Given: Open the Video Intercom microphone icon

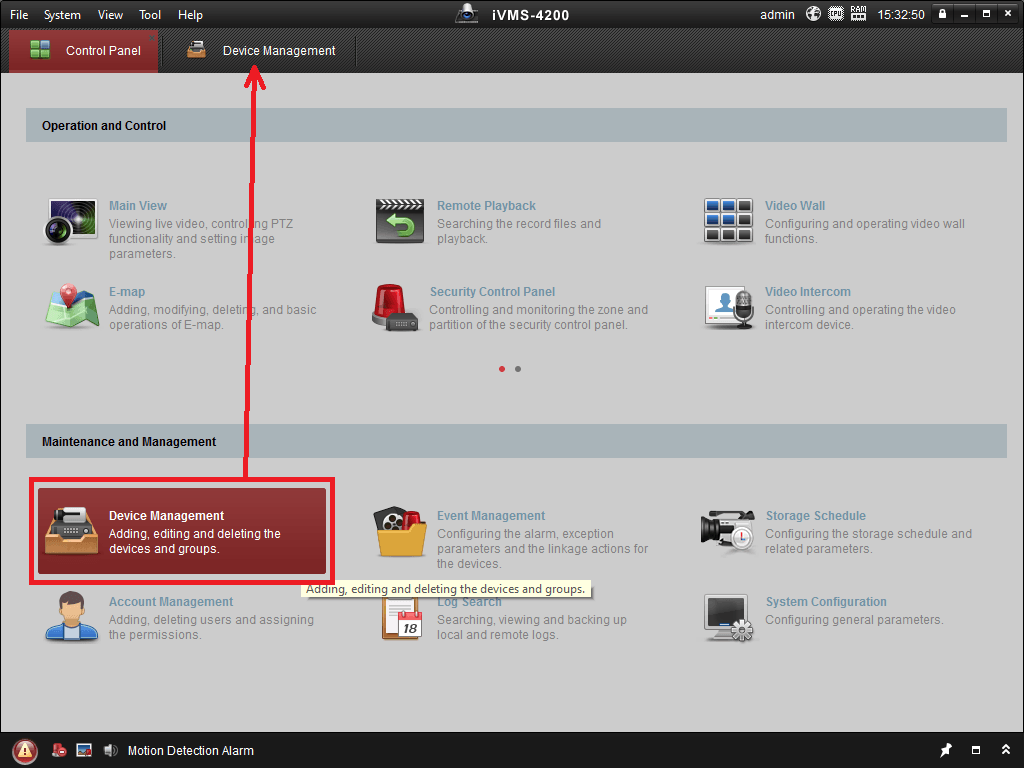Looking at the screenshot, I should pyautogui.click(x=729, y=307).
